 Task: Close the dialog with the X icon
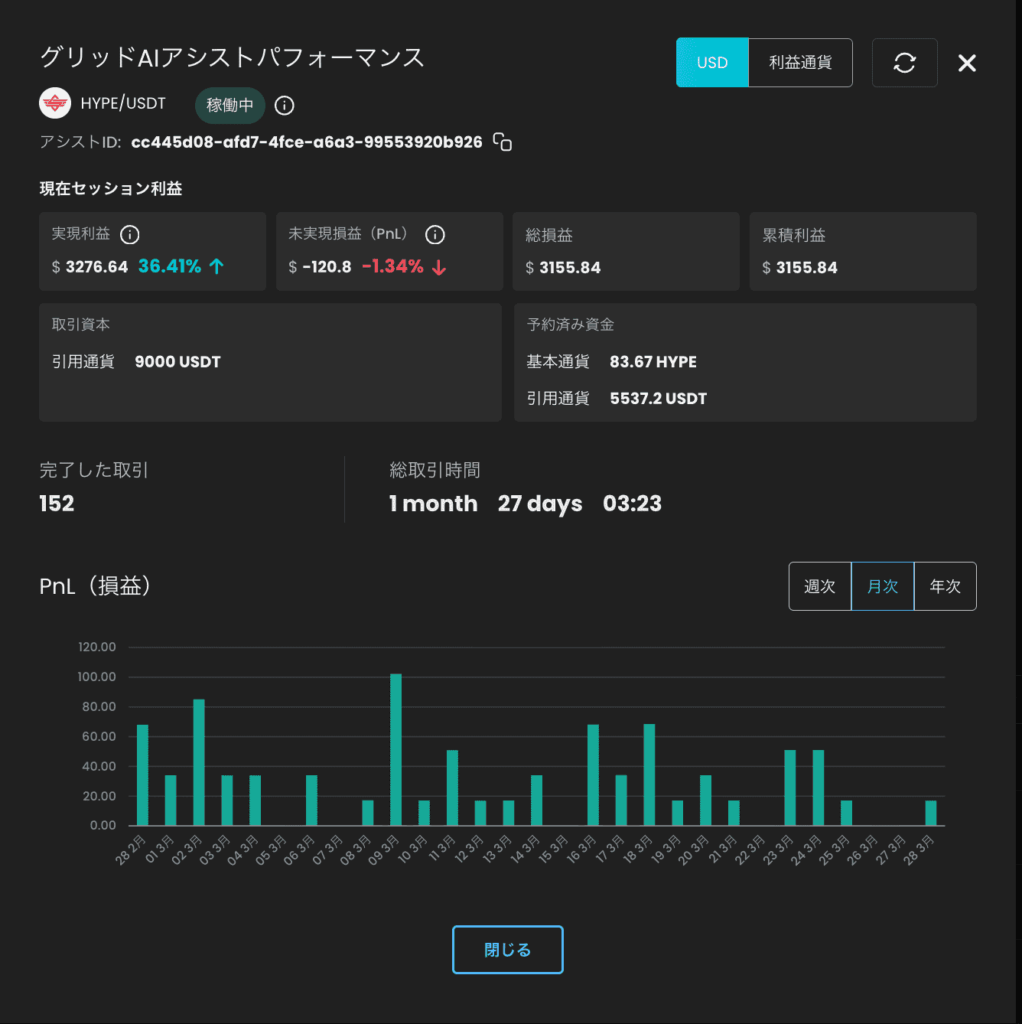(967, 63)
